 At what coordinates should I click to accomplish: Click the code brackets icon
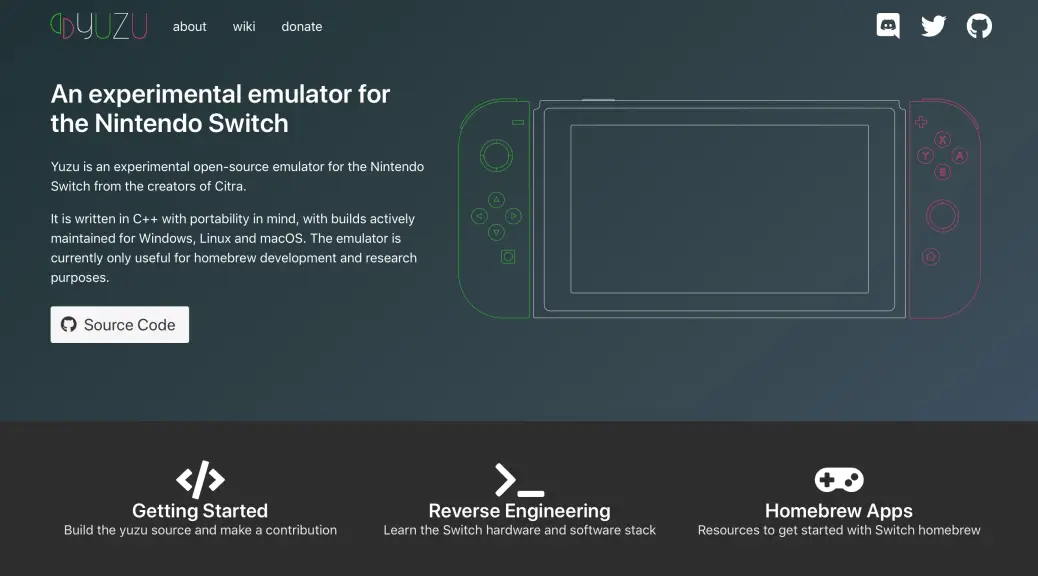(200, 479)
